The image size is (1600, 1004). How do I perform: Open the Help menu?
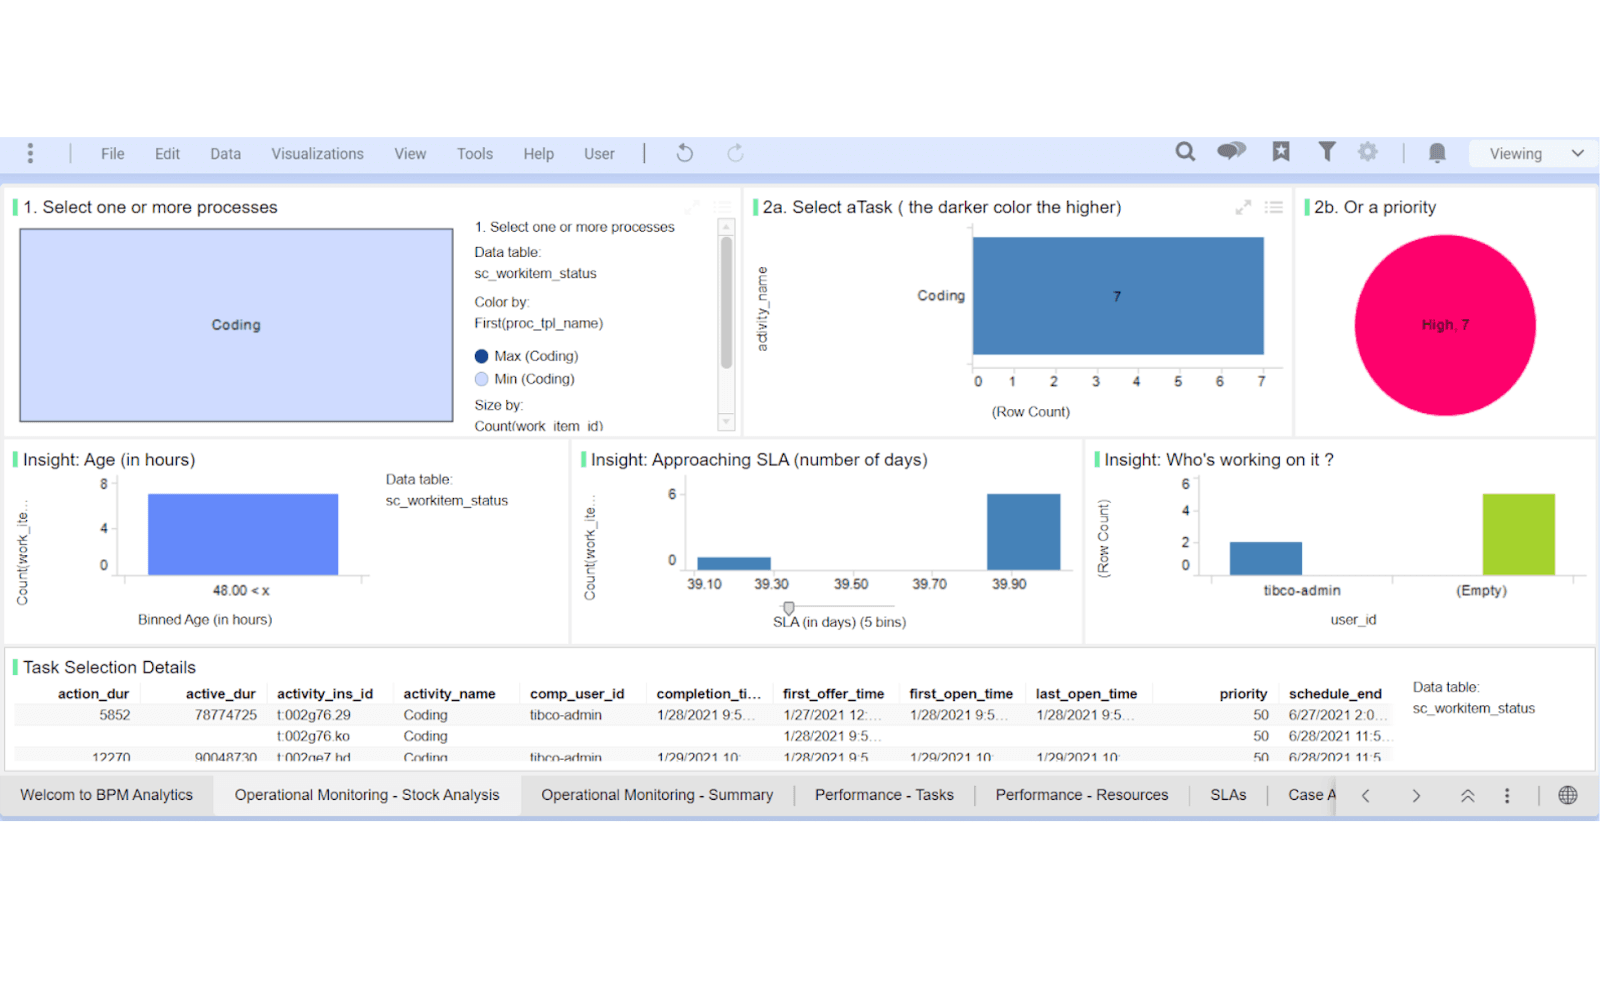click(538, 154)
